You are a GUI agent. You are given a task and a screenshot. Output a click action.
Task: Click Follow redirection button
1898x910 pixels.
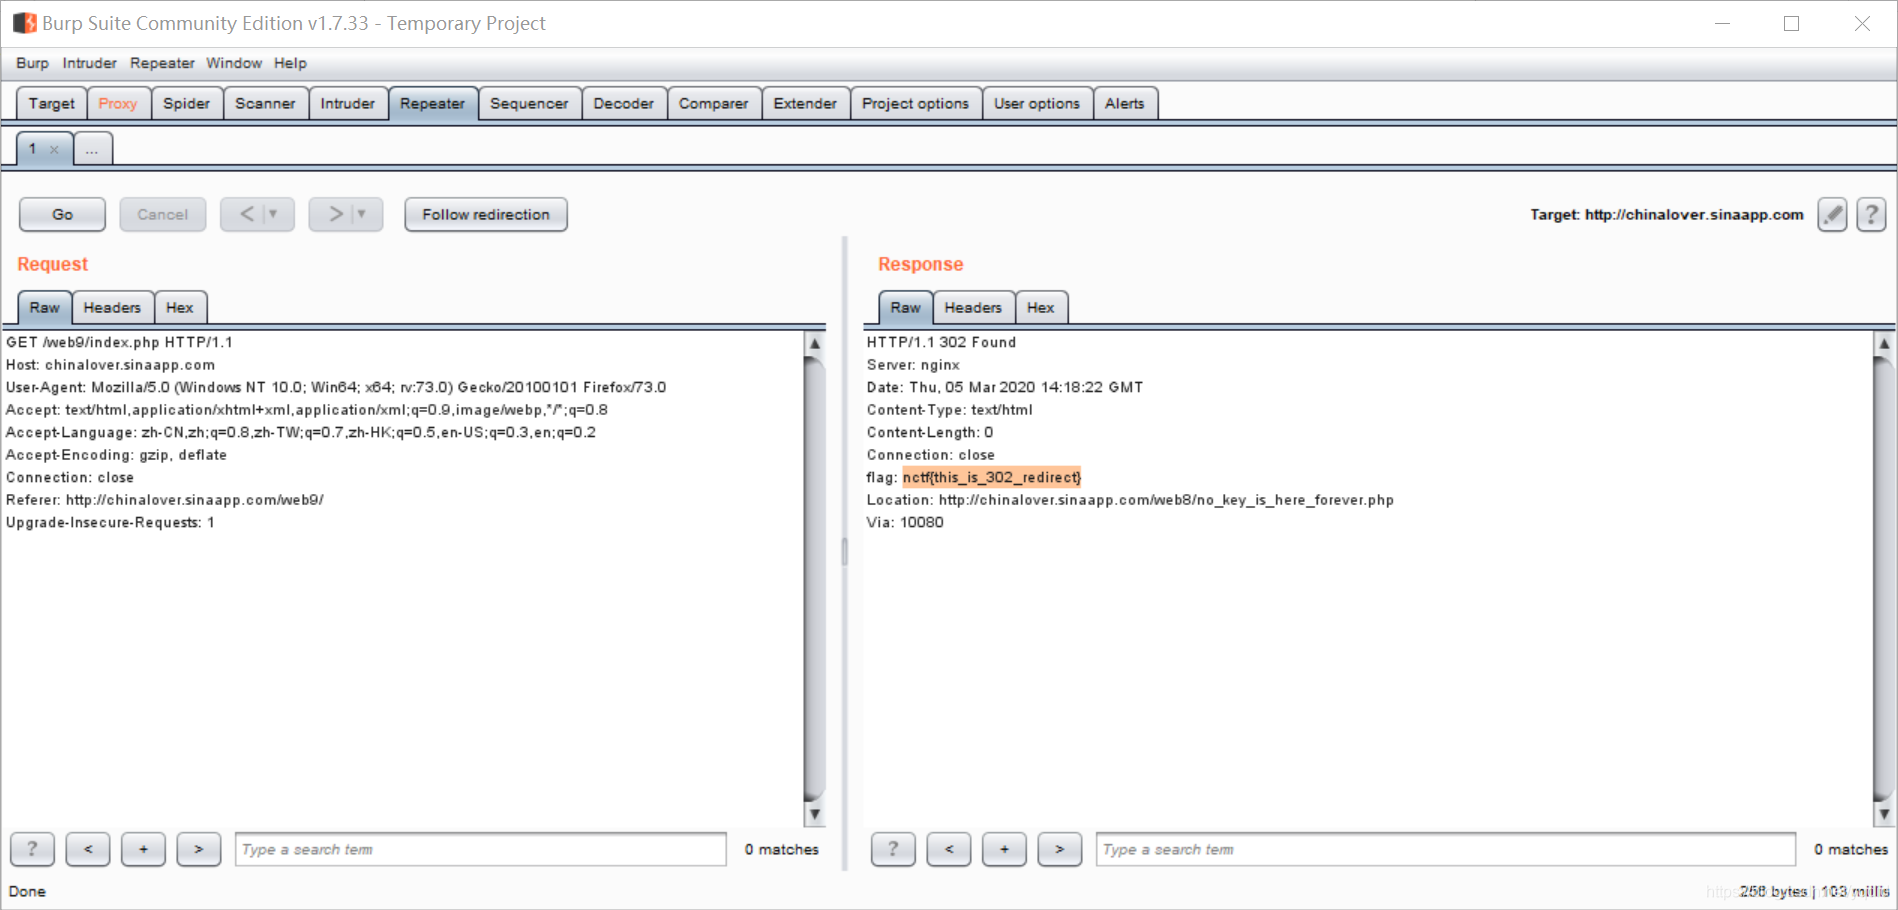click(486, 214)
